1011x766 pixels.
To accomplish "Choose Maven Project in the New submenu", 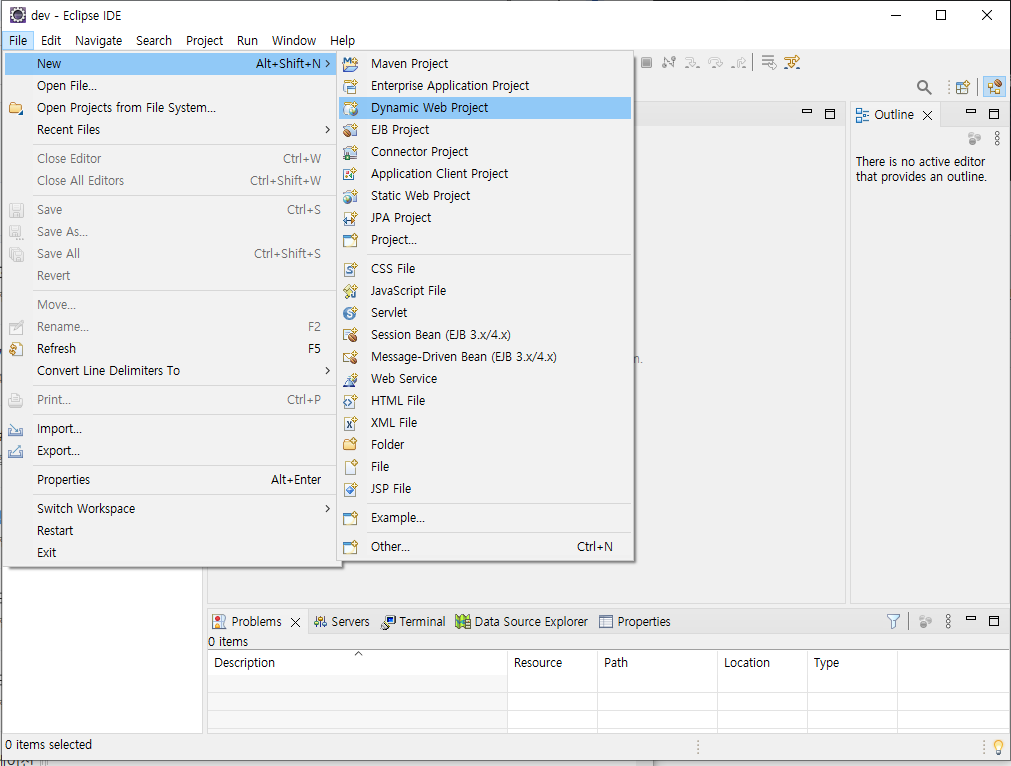I will click(x=485, y=64).
